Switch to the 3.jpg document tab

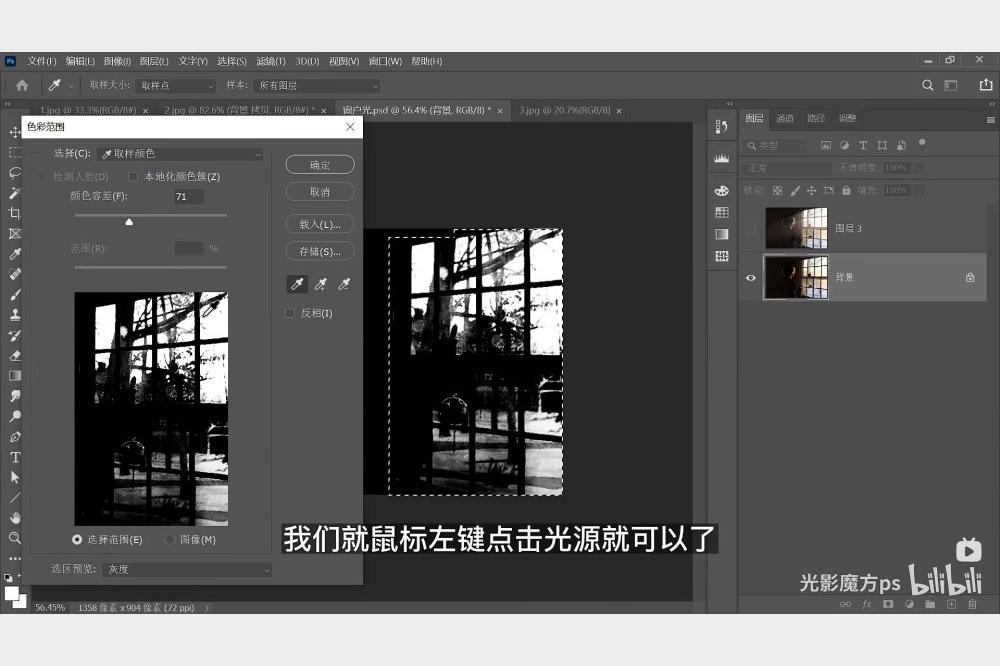(564, 110)
